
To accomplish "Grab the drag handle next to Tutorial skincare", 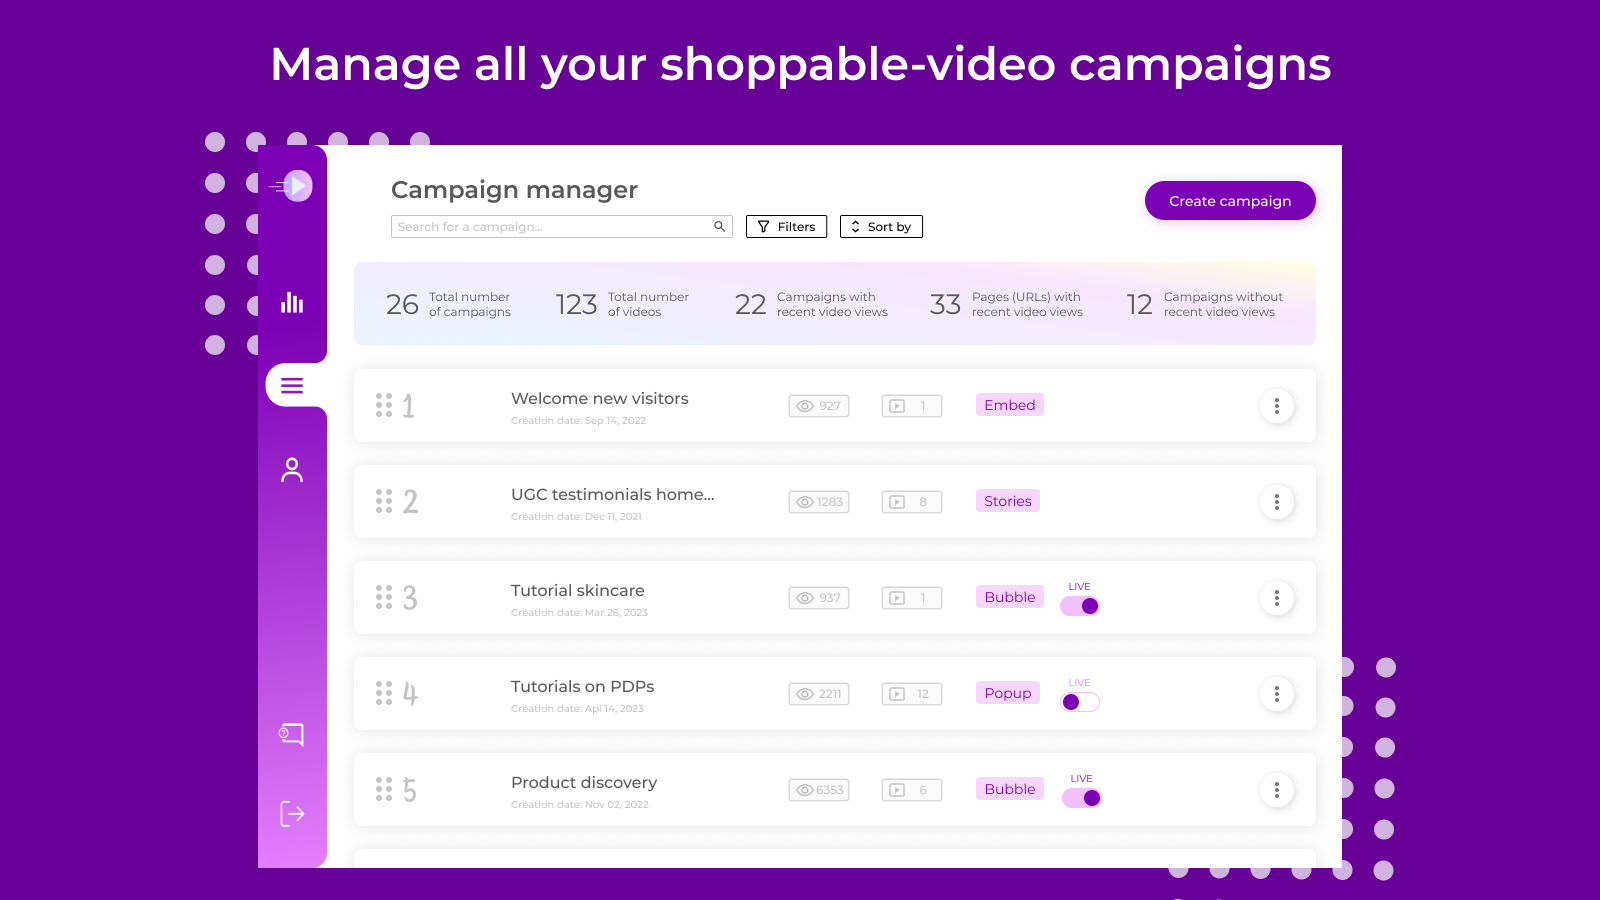I will [x=384, y=597].
